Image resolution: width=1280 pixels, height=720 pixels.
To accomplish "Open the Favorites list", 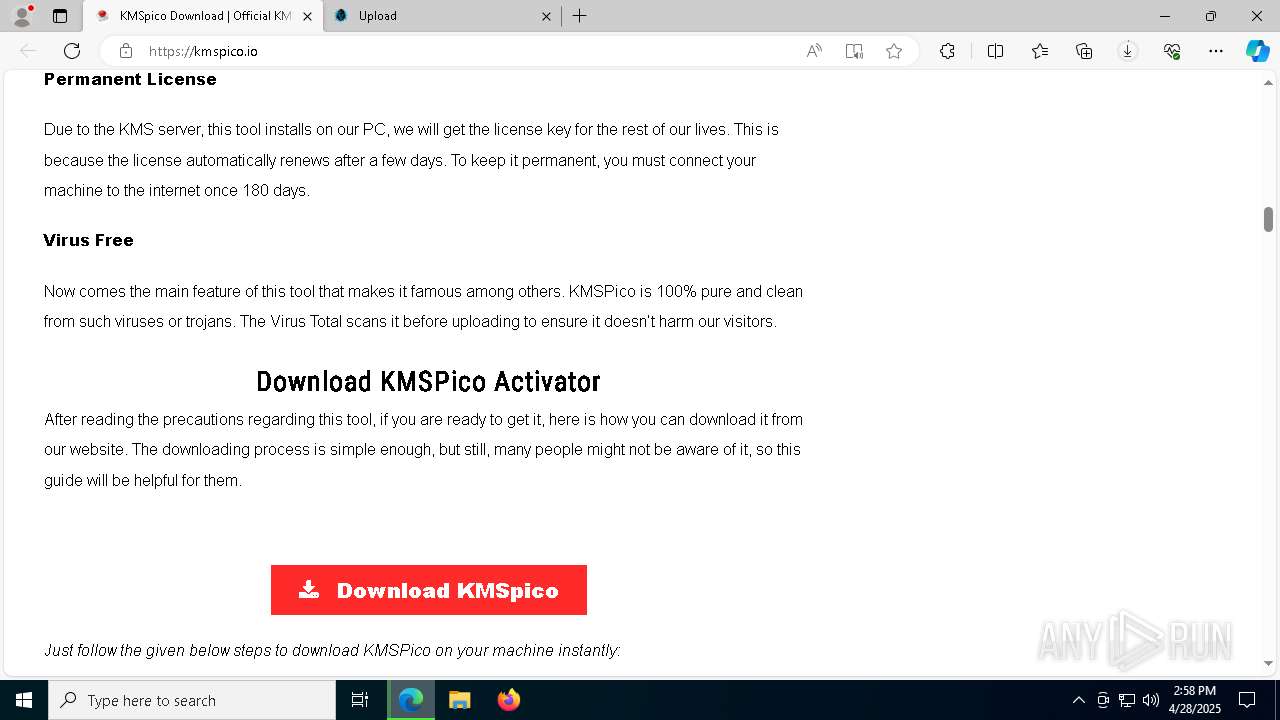I will tap(1040, 51).
